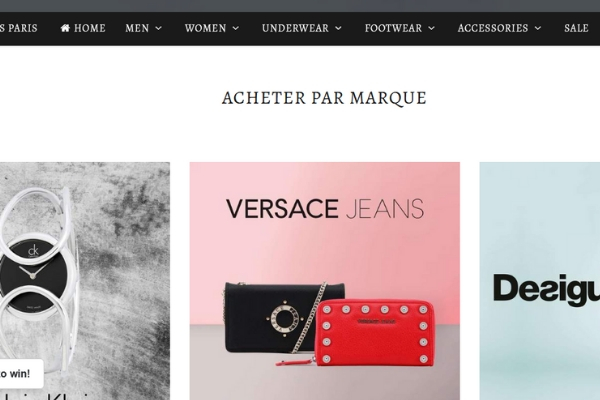
Task: Open the Desigual brand tile
Action: [540, 281]
